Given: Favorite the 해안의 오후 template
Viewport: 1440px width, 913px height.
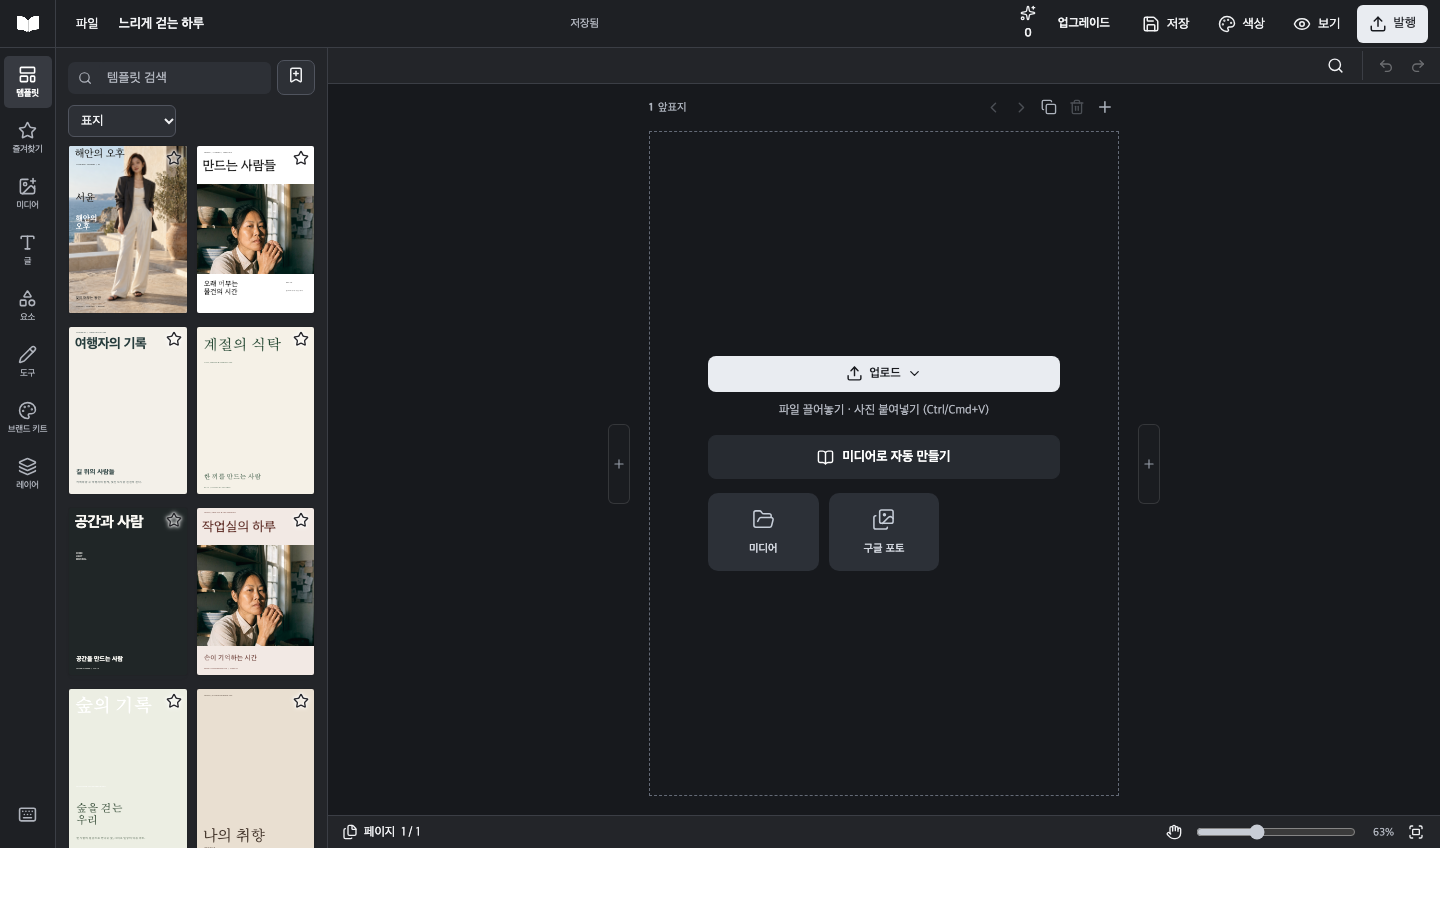Looking at the screenshot, I should pyautogui.click(x=174, y=158).
